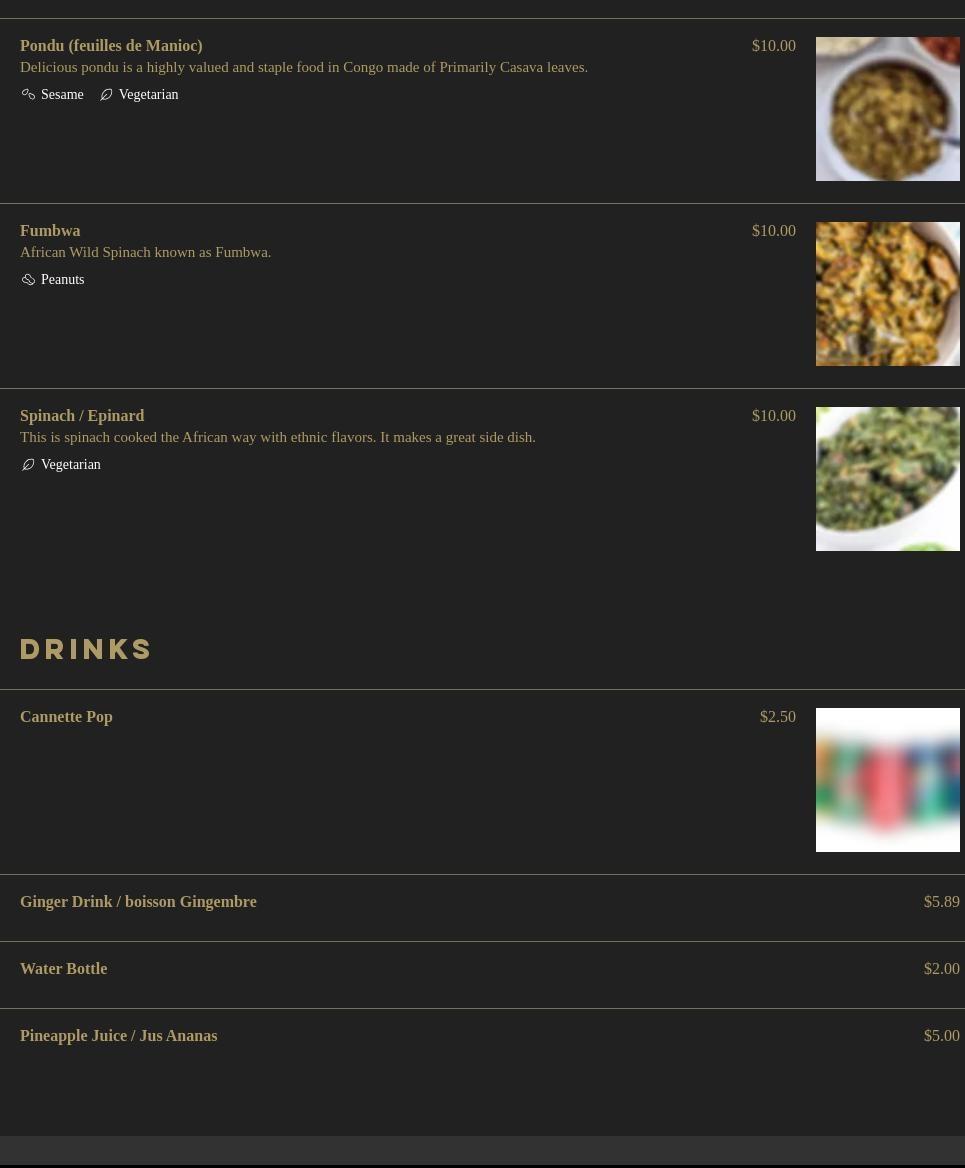Open the Cannette Pop cans photo
Screen dimensions: 965x1168
point(888,780)
